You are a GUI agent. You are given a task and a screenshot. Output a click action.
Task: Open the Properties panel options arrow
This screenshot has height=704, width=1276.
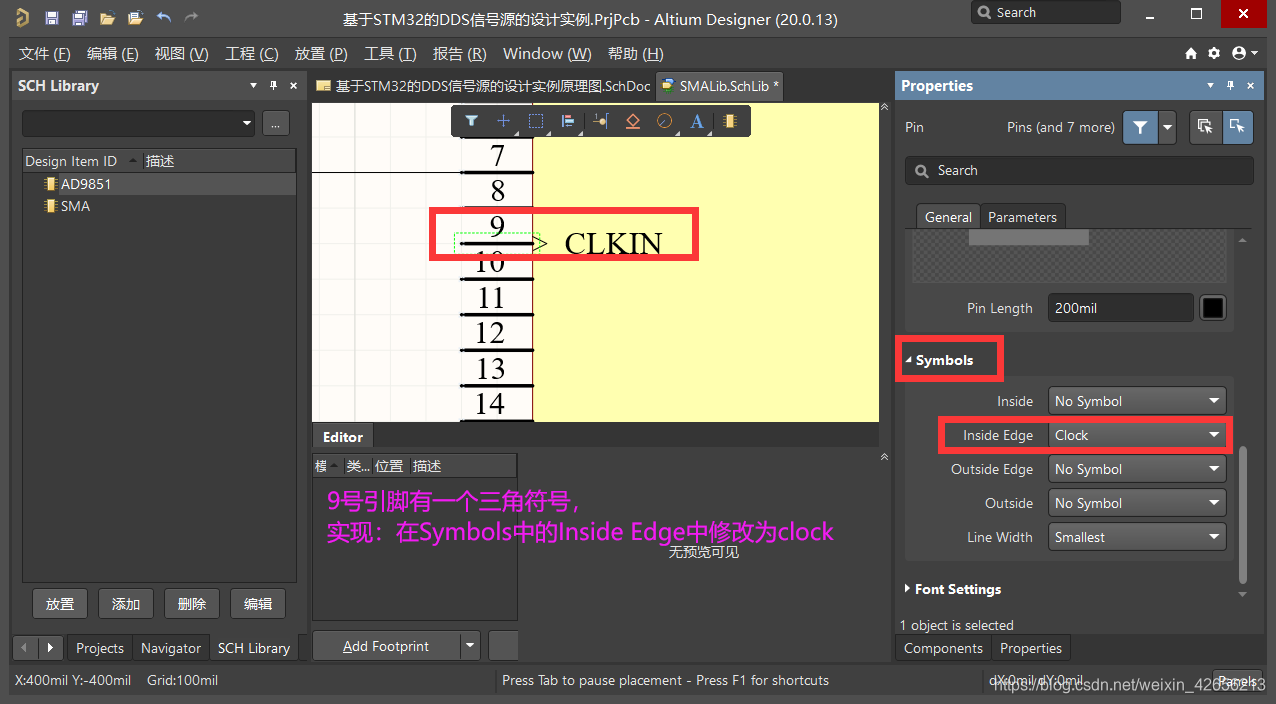pos(1210,86)
